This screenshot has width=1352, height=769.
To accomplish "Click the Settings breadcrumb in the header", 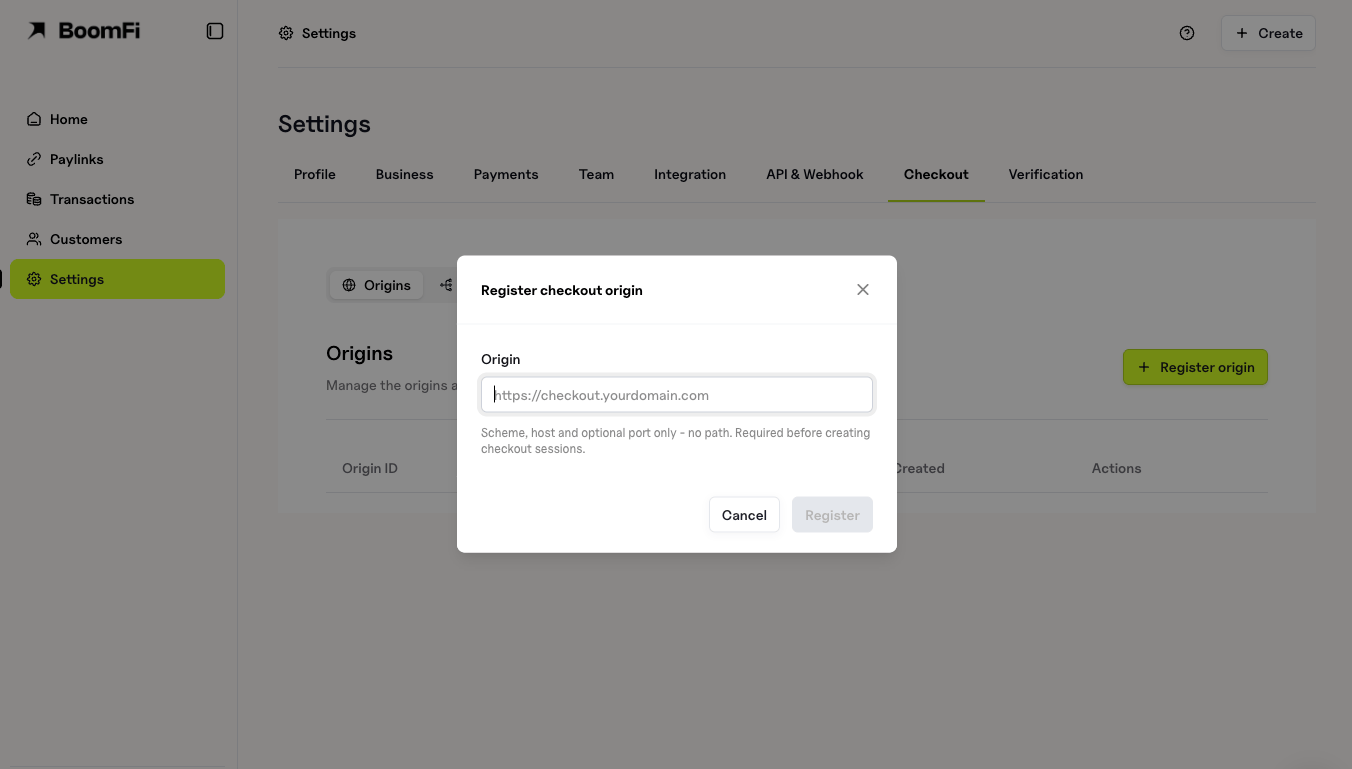I will (317, 33).
